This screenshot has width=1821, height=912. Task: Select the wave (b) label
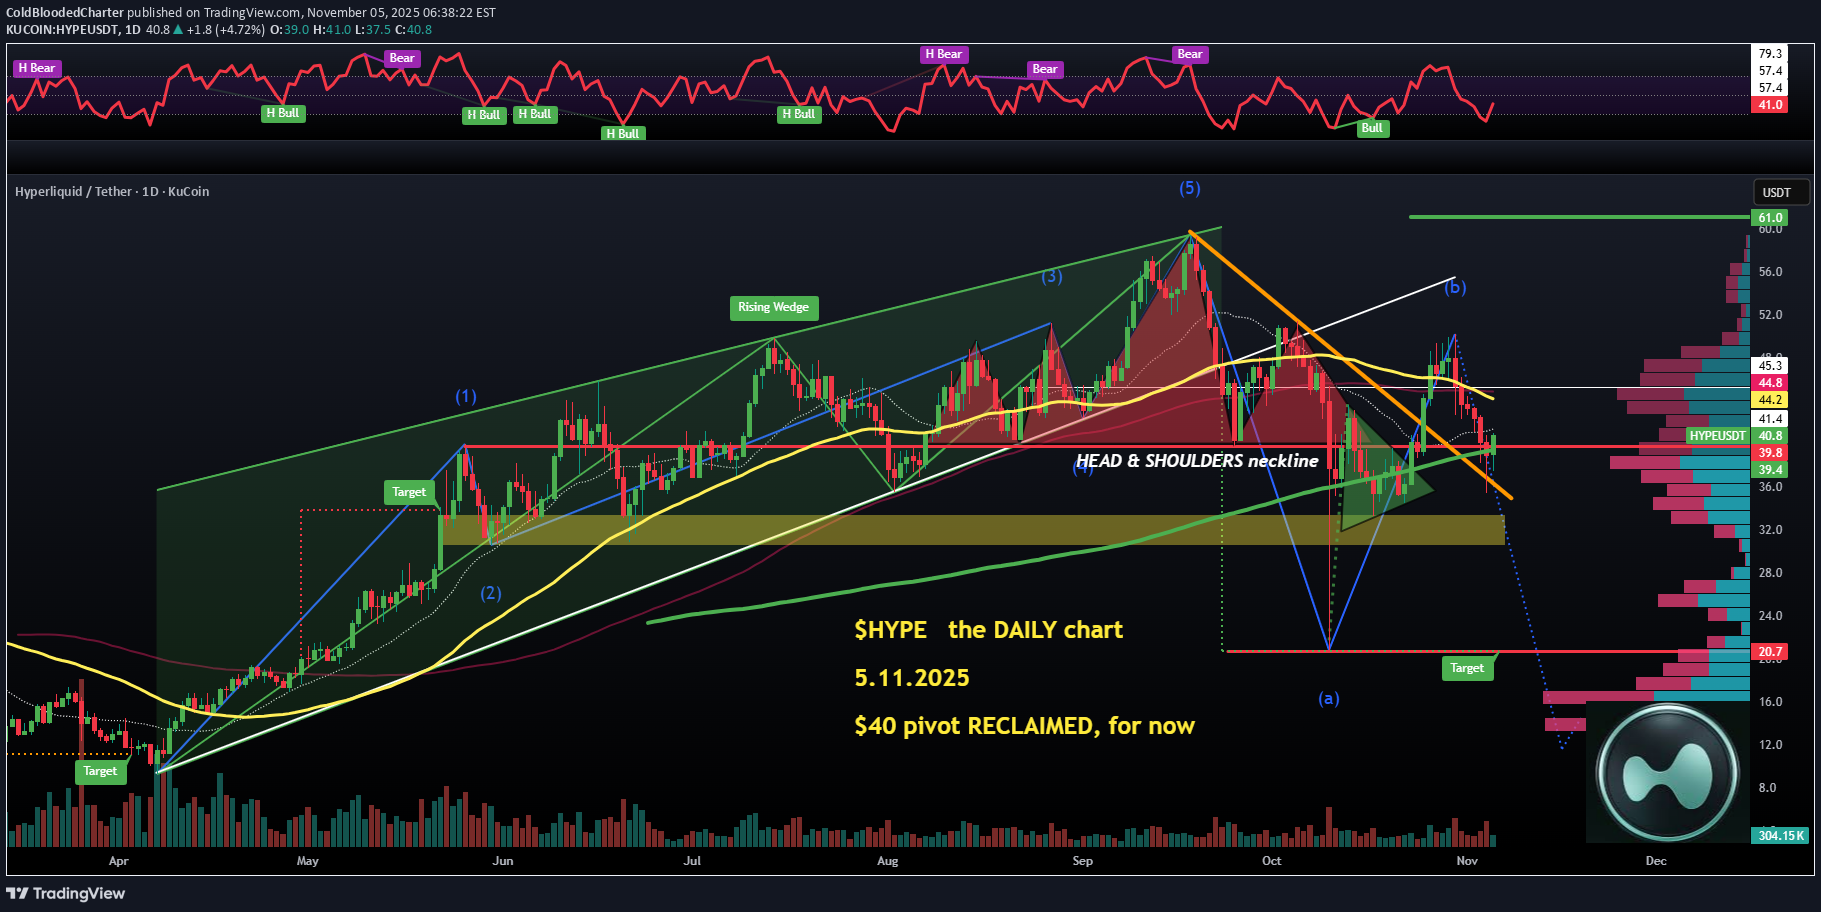(1455, 288)
